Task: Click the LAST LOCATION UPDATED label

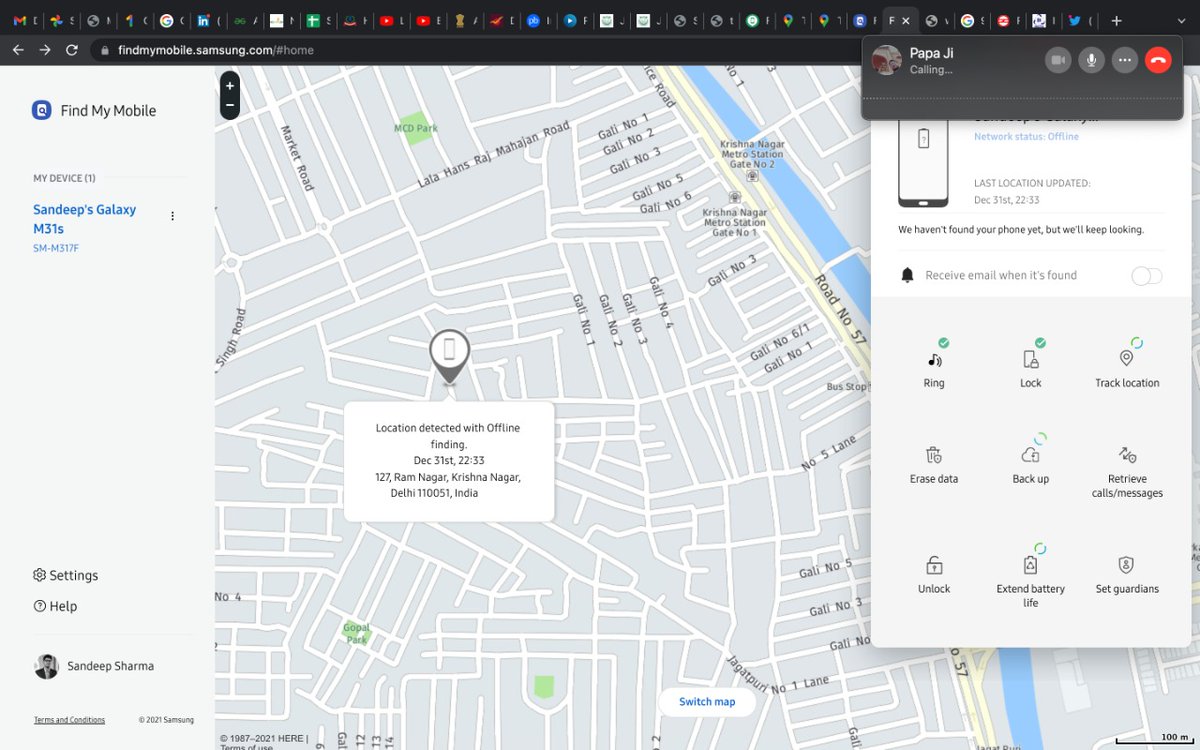Action: pos(1032,184)
